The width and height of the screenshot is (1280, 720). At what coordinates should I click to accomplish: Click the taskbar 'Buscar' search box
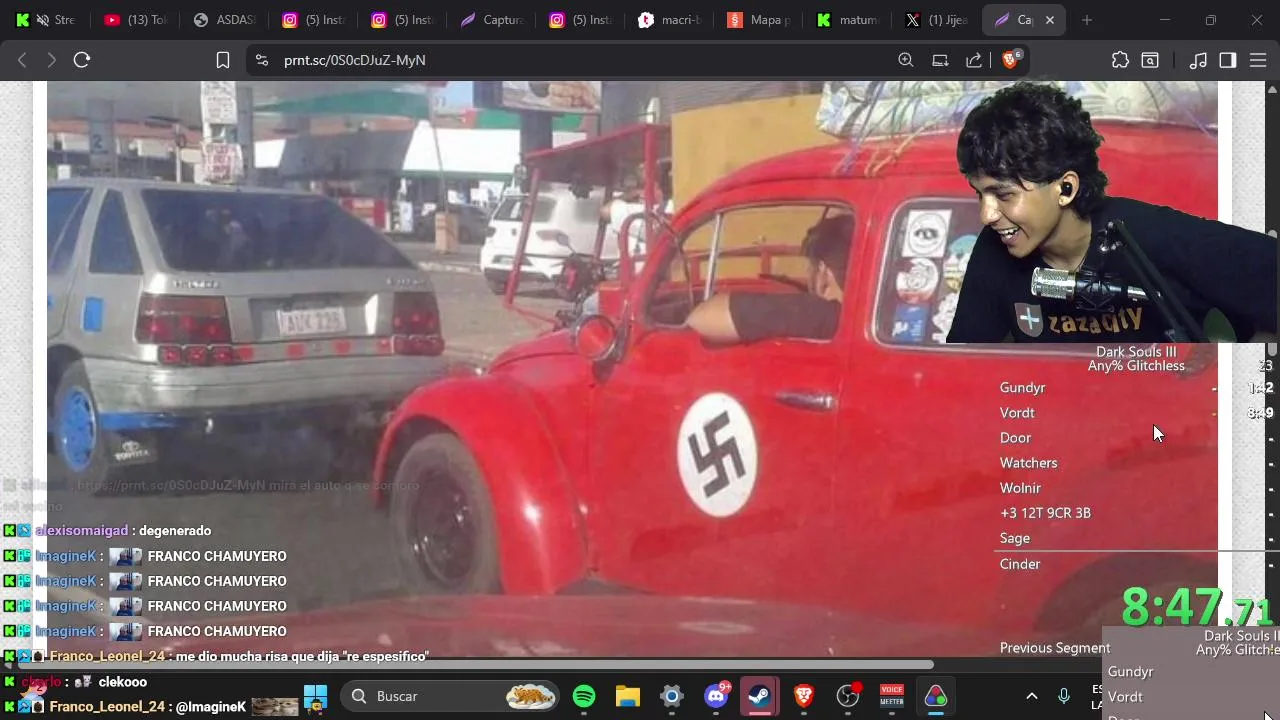449,696
